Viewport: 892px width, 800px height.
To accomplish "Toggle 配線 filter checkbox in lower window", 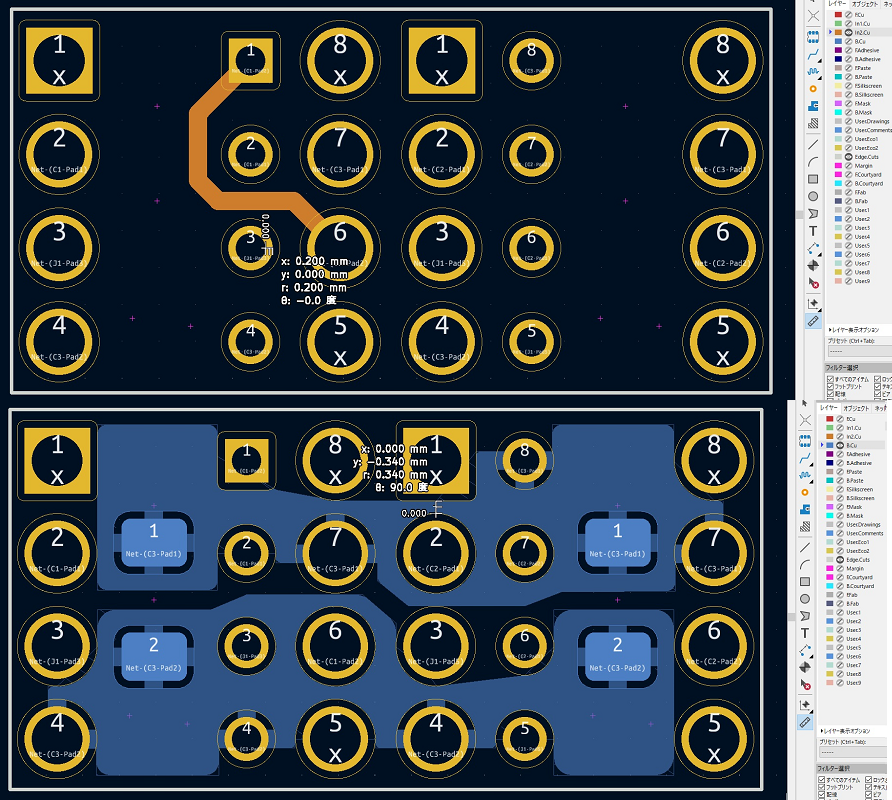I will coord(822,794).
